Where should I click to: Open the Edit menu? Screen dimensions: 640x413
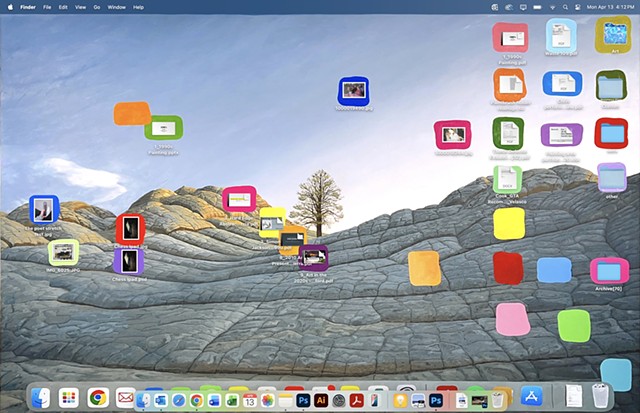pyautogui.click(x=63, y=7)
